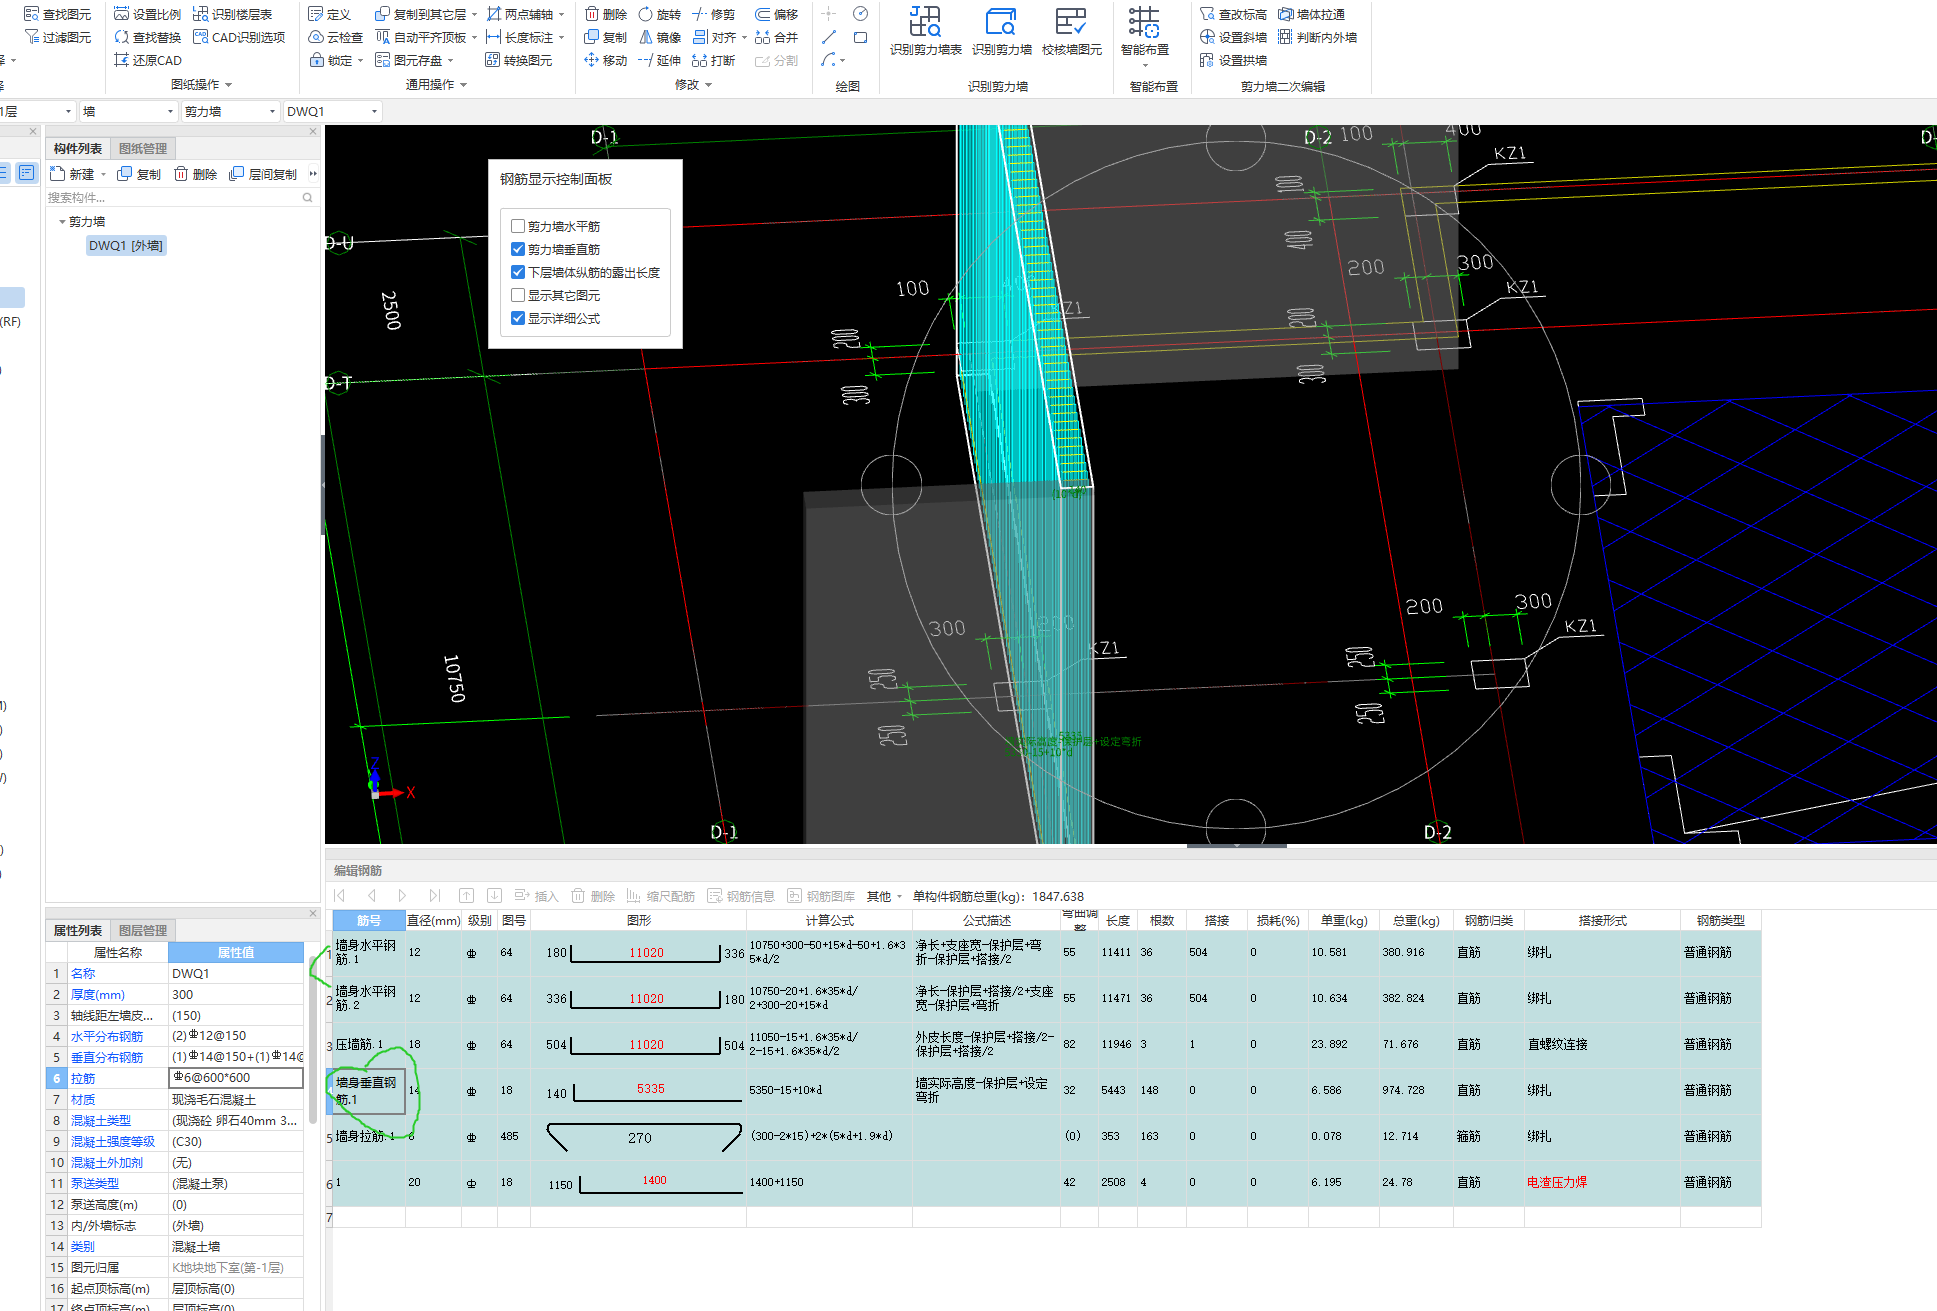The width and height of the screenshot is (1937, 1311).
Task: Uncheck 剪力墙垂直筋 checkbox
Action: click(x=518, y=249)
